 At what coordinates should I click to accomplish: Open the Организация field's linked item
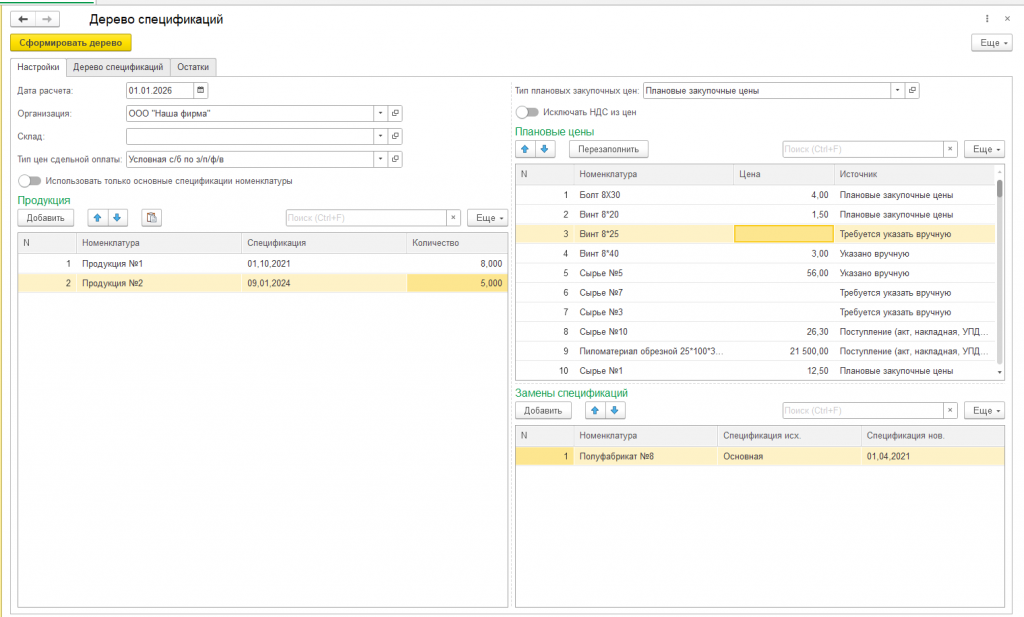tap(395, 114)
